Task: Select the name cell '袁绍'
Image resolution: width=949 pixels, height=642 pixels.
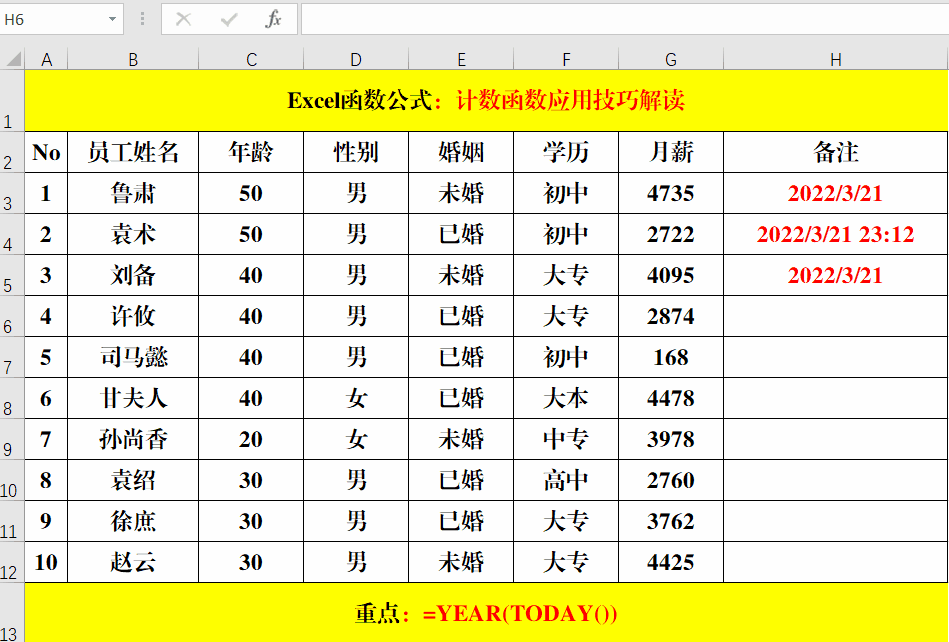Action: [x=133, y=480]
